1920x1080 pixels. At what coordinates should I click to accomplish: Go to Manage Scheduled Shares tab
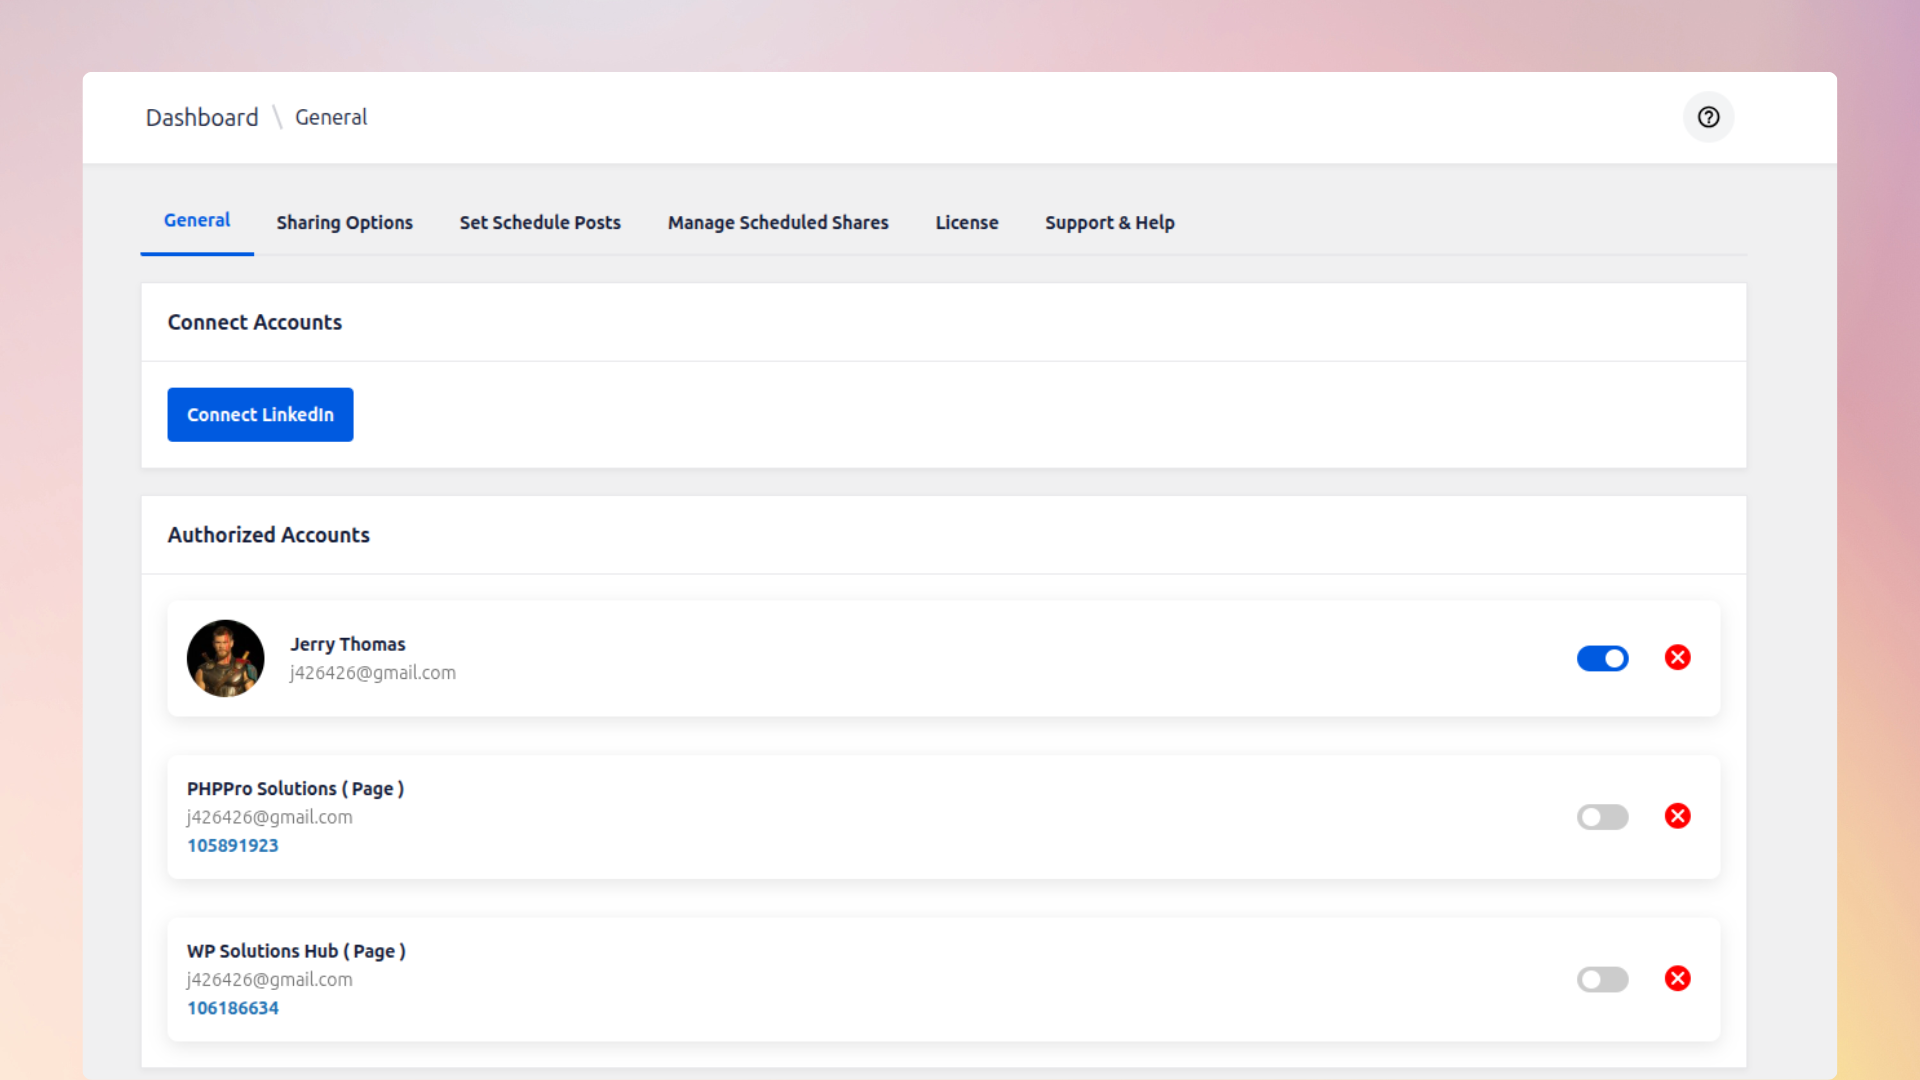click(777, 222)
